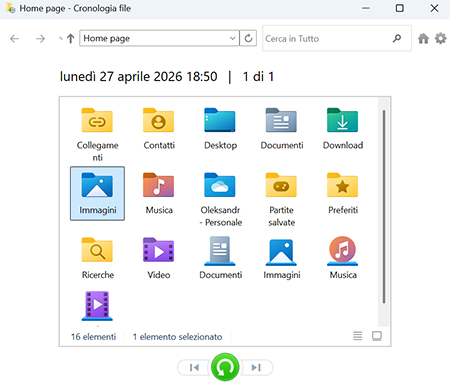Select Oleksandr - Personale OneDrive folder
This screenshot has width=450, height=385.
click(x=220, y=199)
